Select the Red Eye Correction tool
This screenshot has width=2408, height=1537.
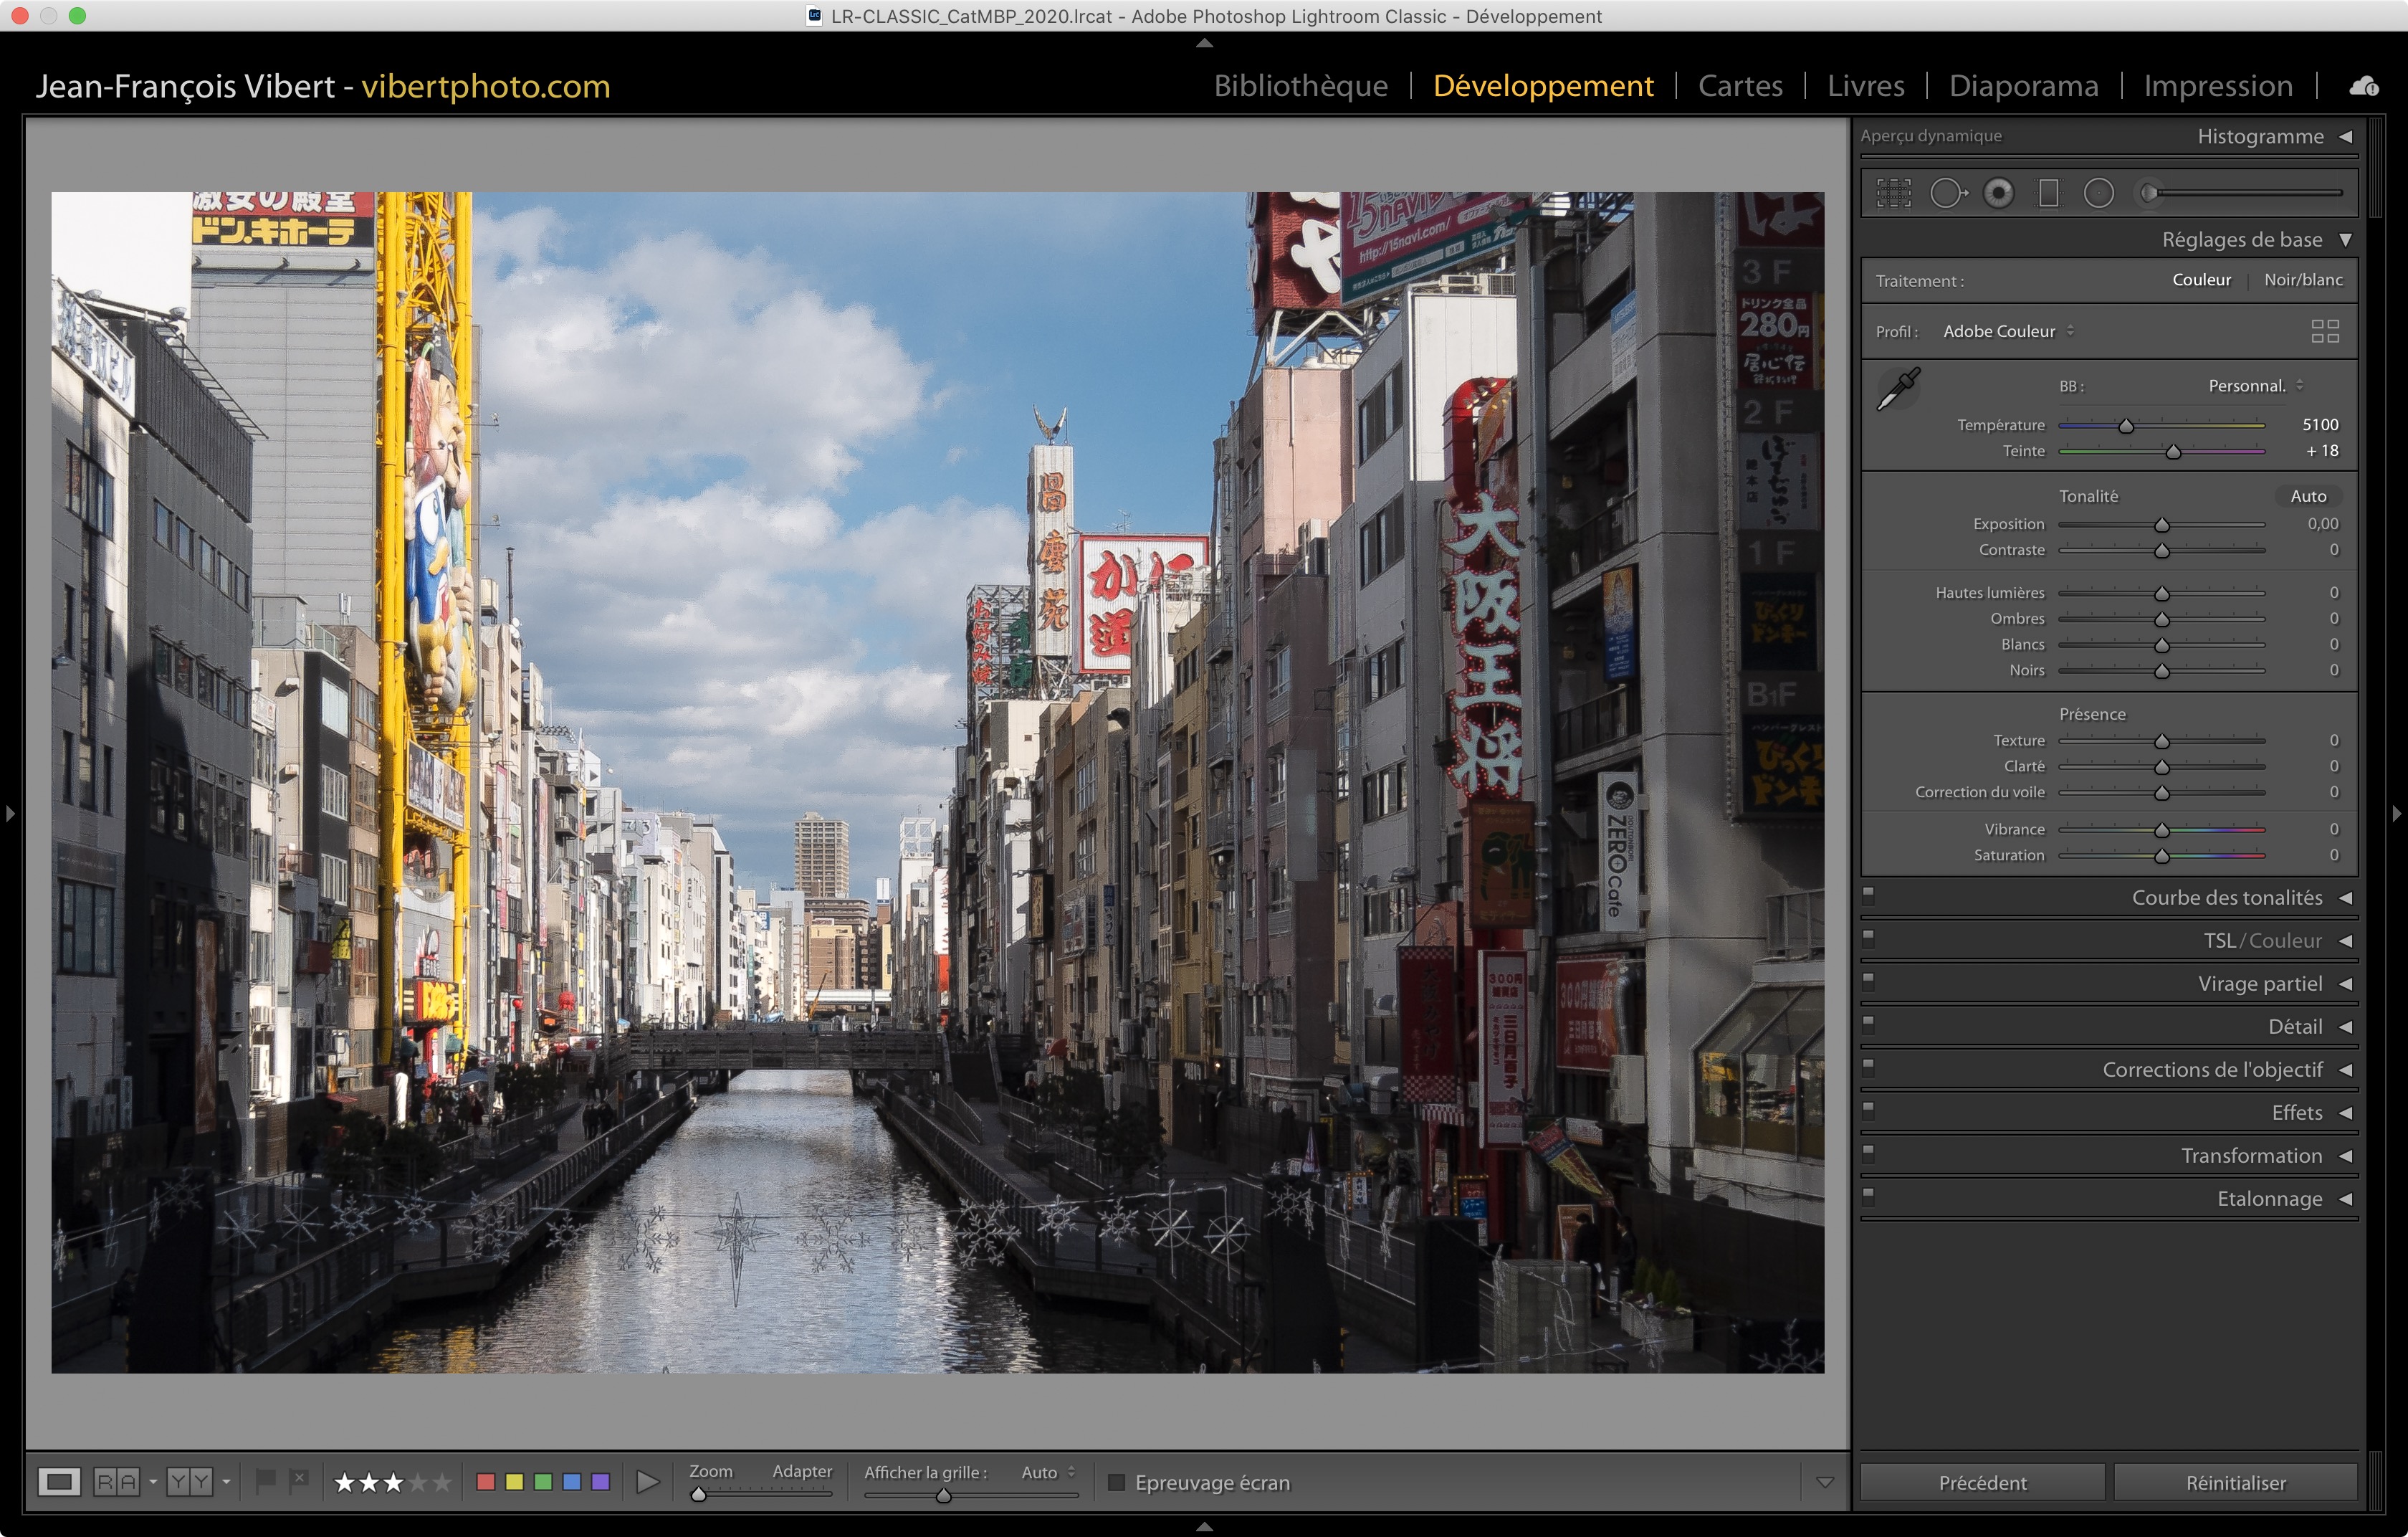coord(1998,193)
